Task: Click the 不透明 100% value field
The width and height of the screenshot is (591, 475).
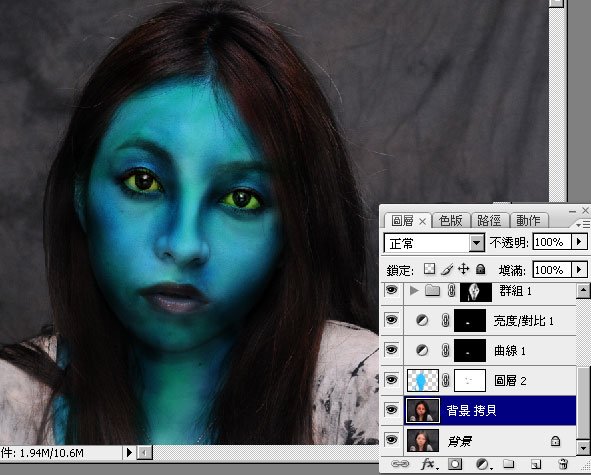Action: point(552,242)
